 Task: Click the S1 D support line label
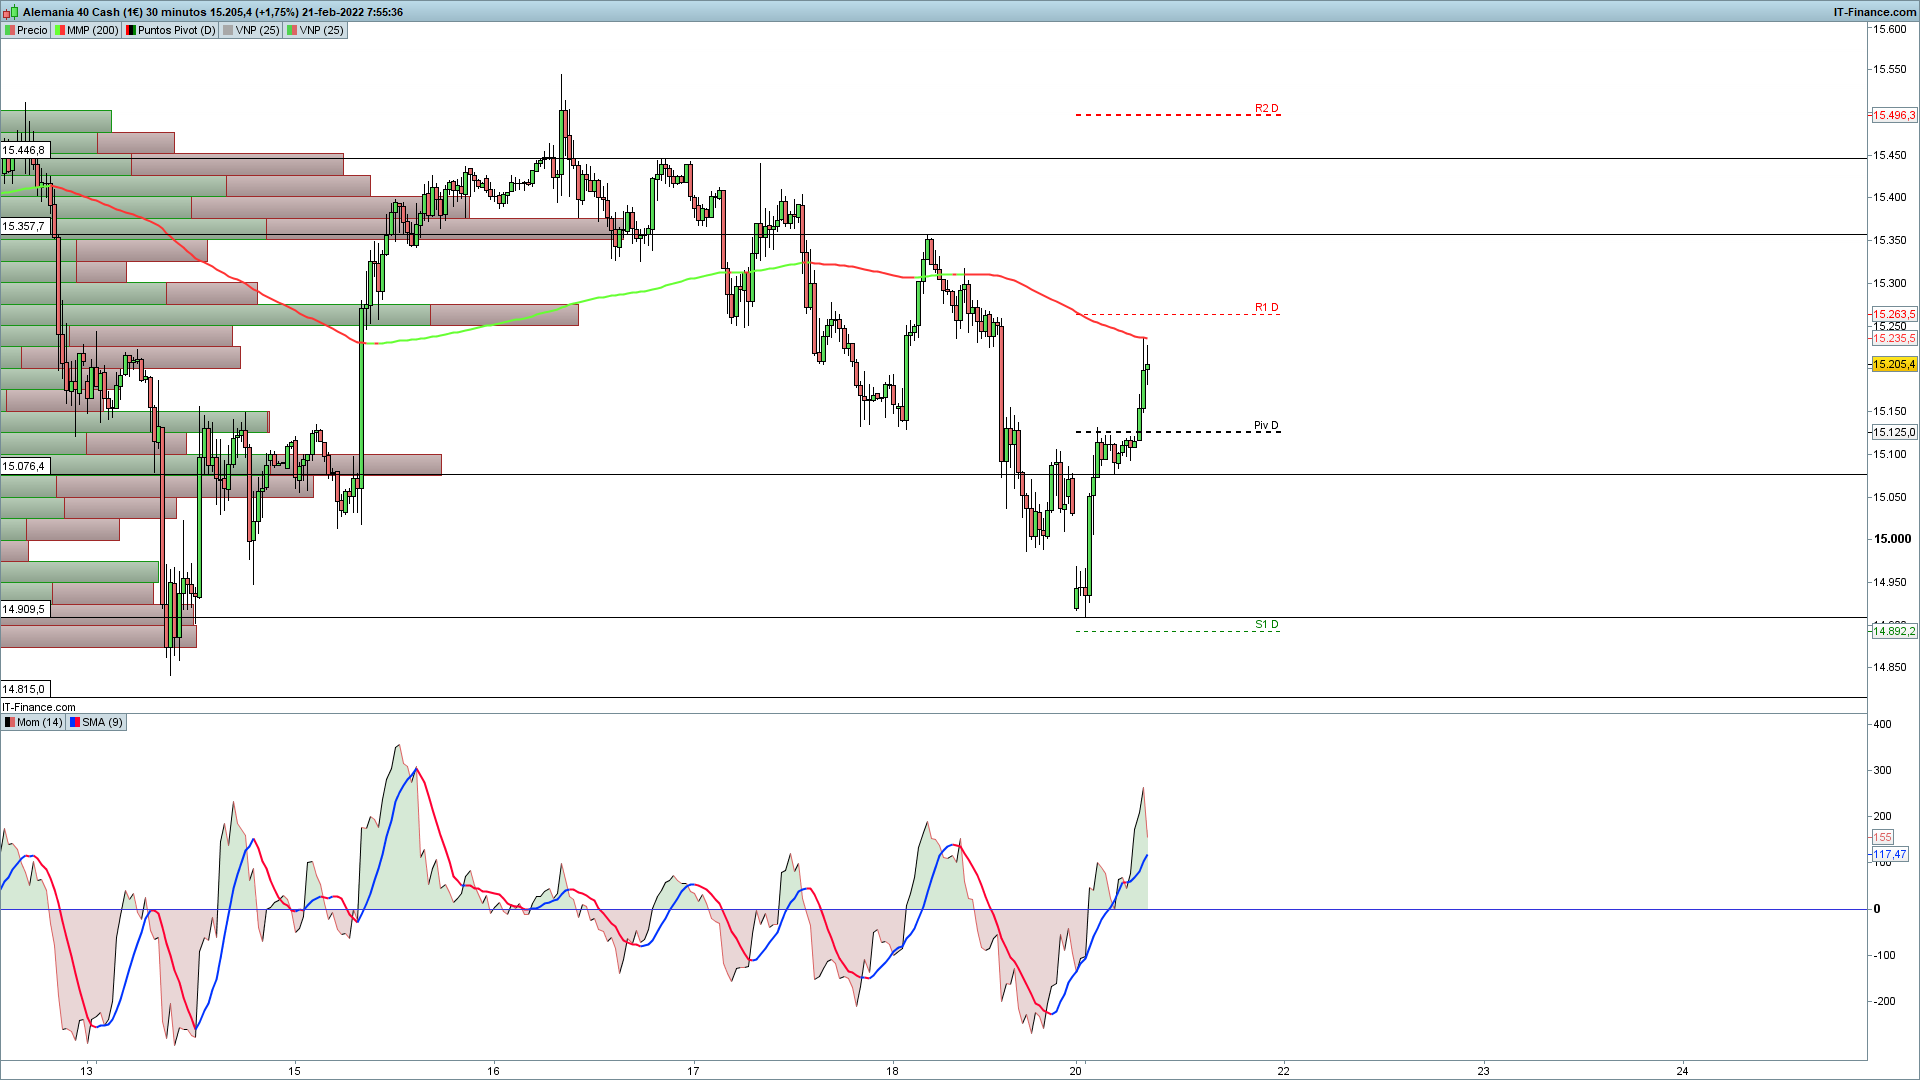coord(1266,624)
